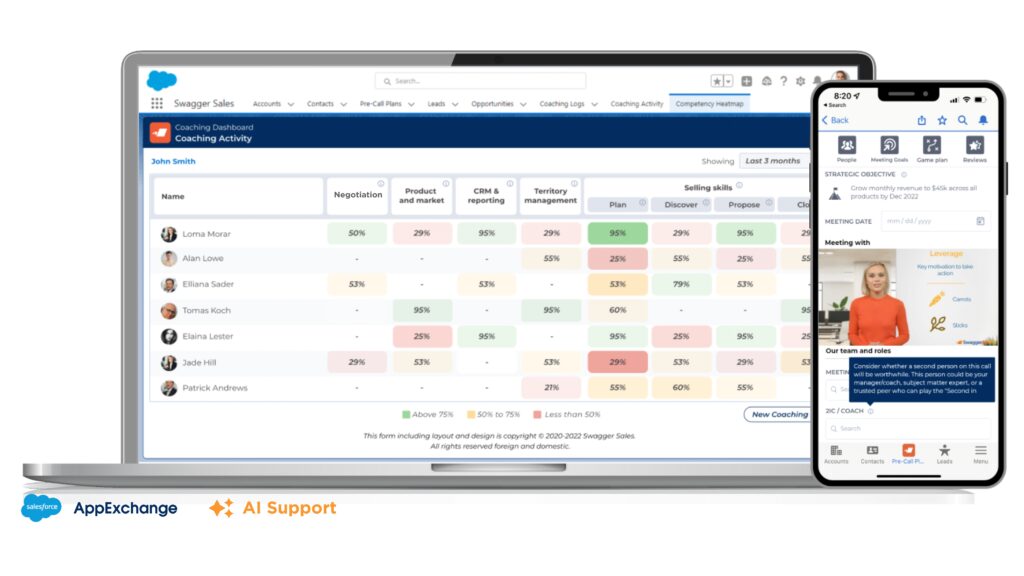Click the John Smith name link

click(x=173, y=161)
